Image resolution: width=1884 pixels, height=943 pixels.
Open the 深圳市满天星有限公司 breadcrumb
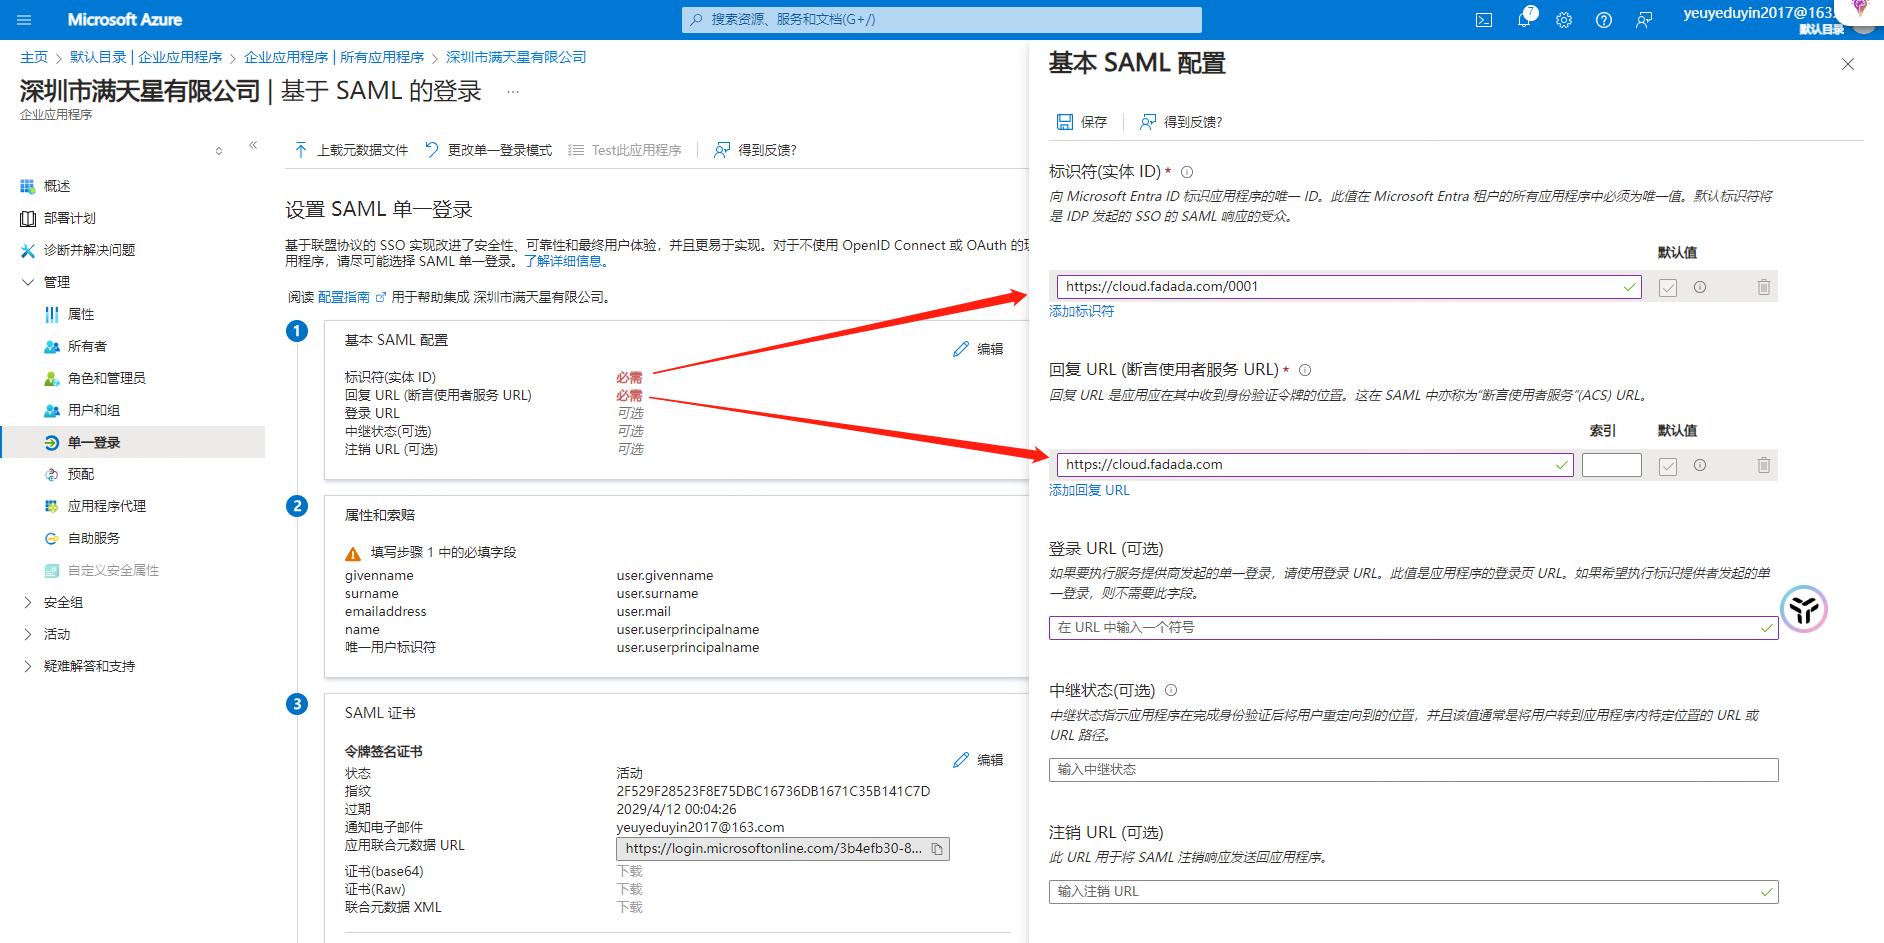click(516, 58)
